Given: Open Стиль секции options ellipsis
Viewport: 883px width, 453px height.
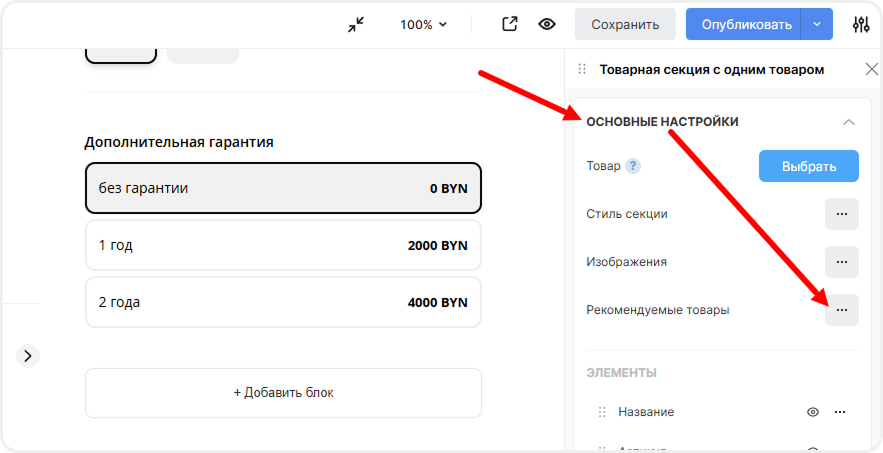Looking at the screenshot, I should pos(841,214).
